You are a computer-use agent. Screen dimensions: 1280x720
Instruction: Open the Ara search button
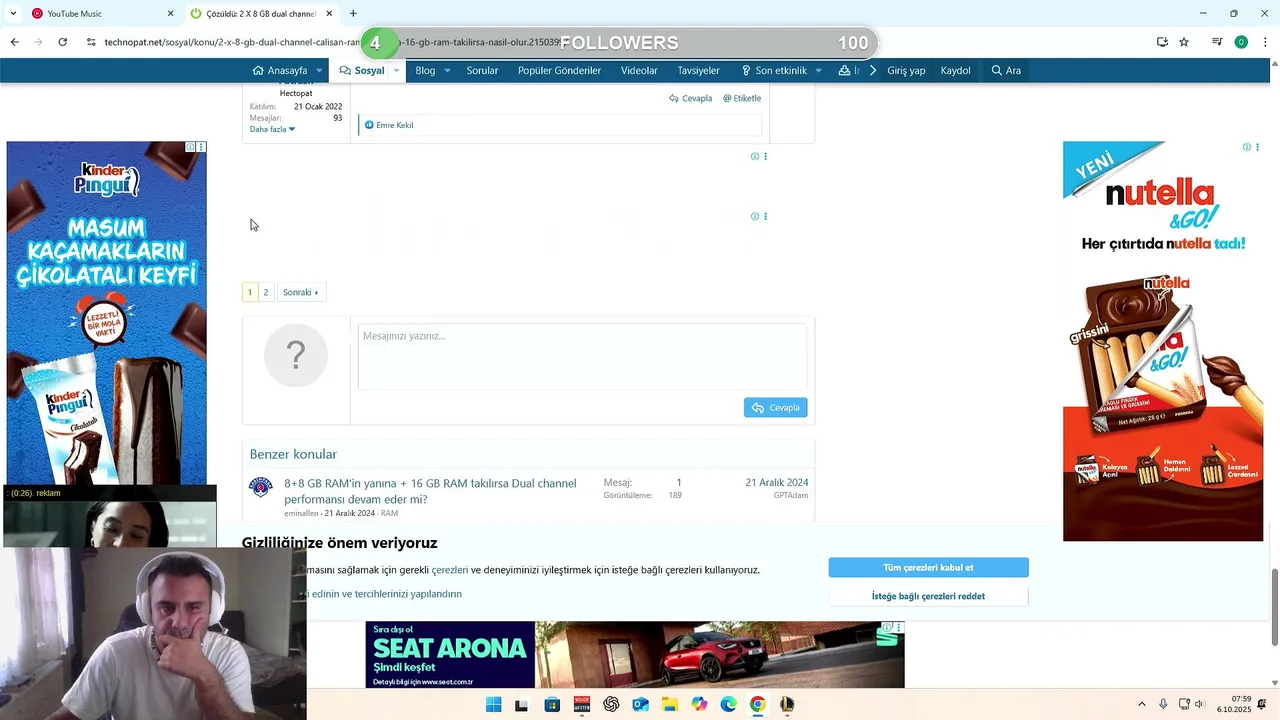[x=1006, y=70]
